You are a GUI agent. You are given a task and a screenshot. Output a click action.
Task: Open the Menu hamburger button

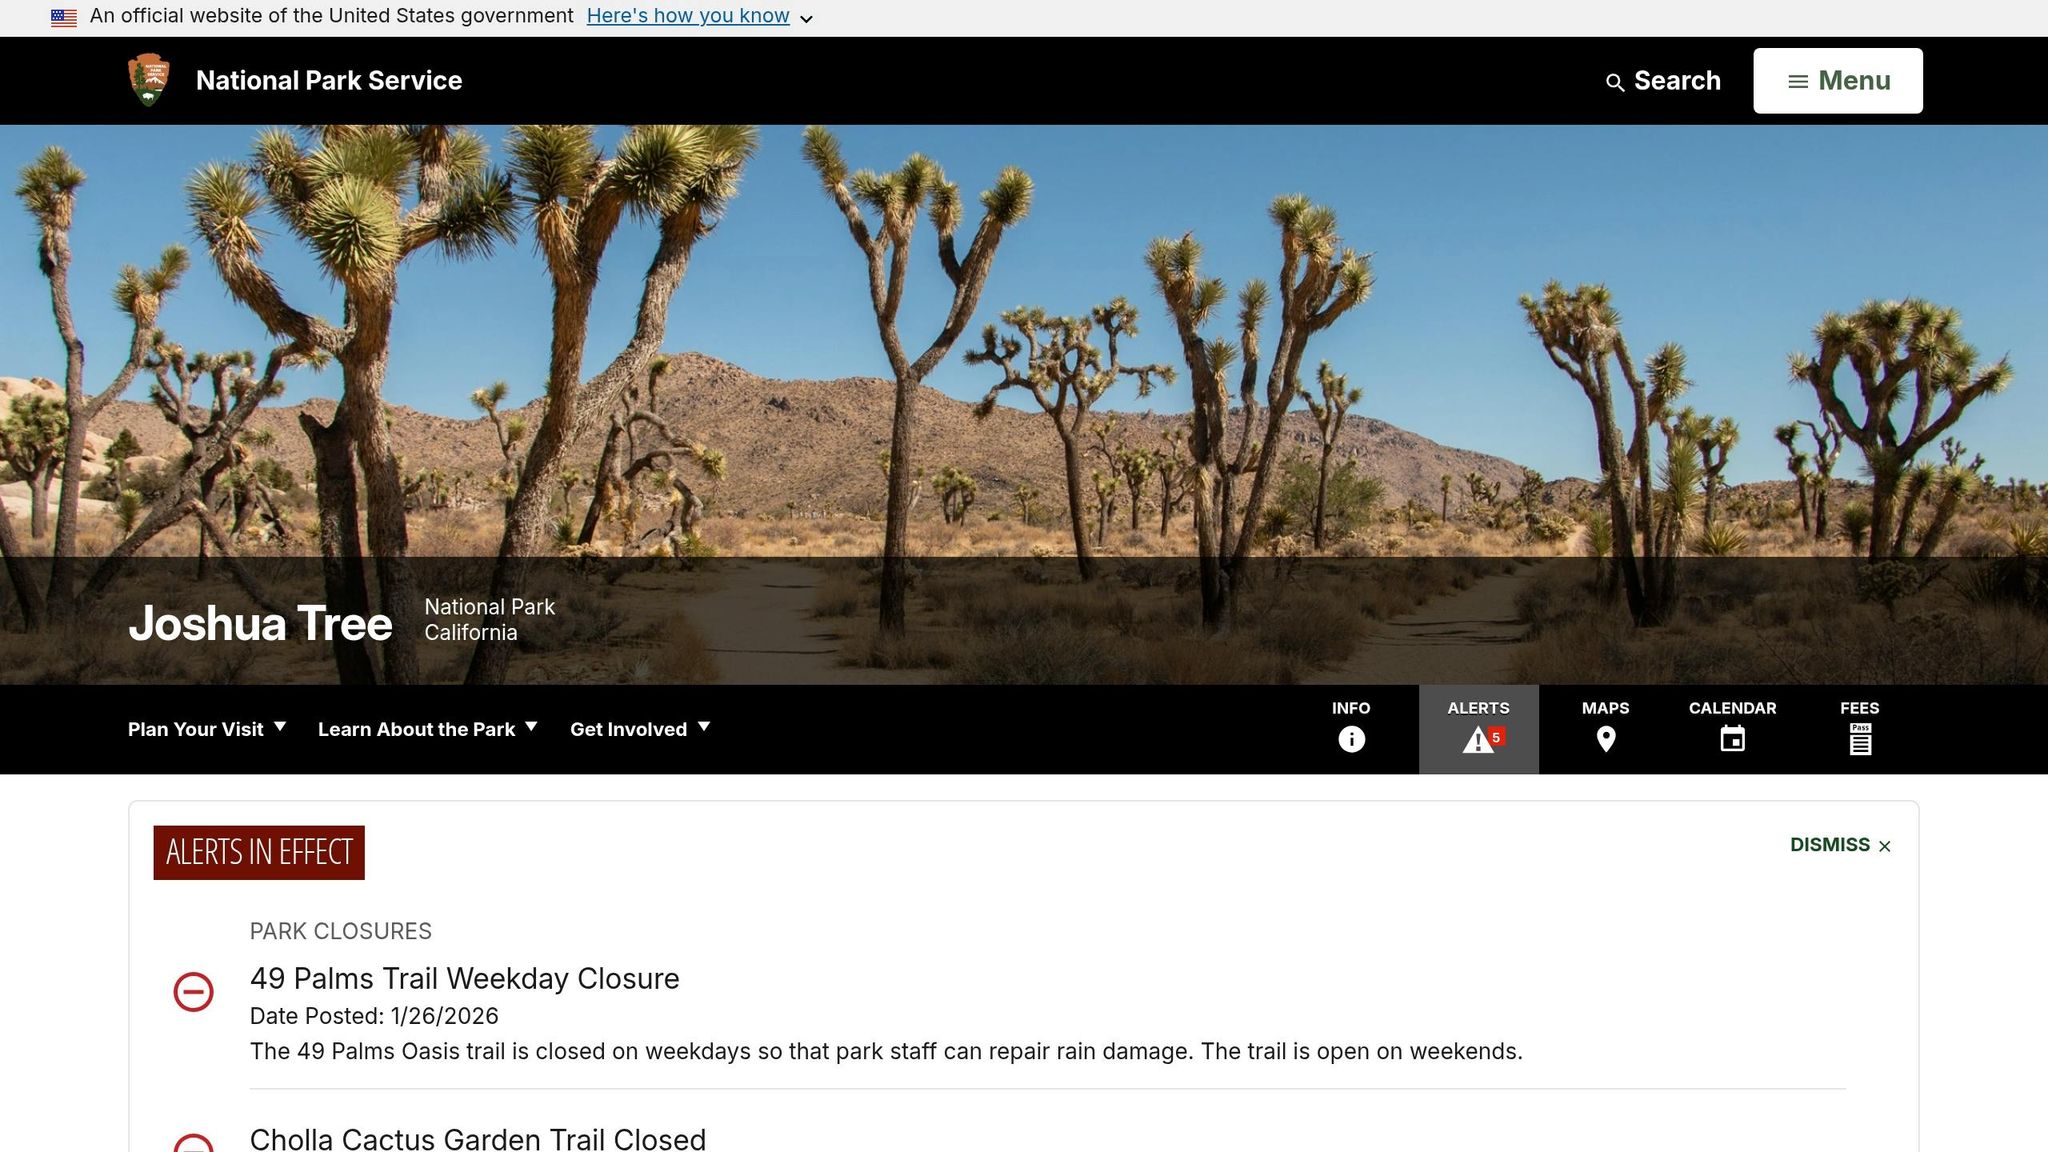tap(1838, 81)
